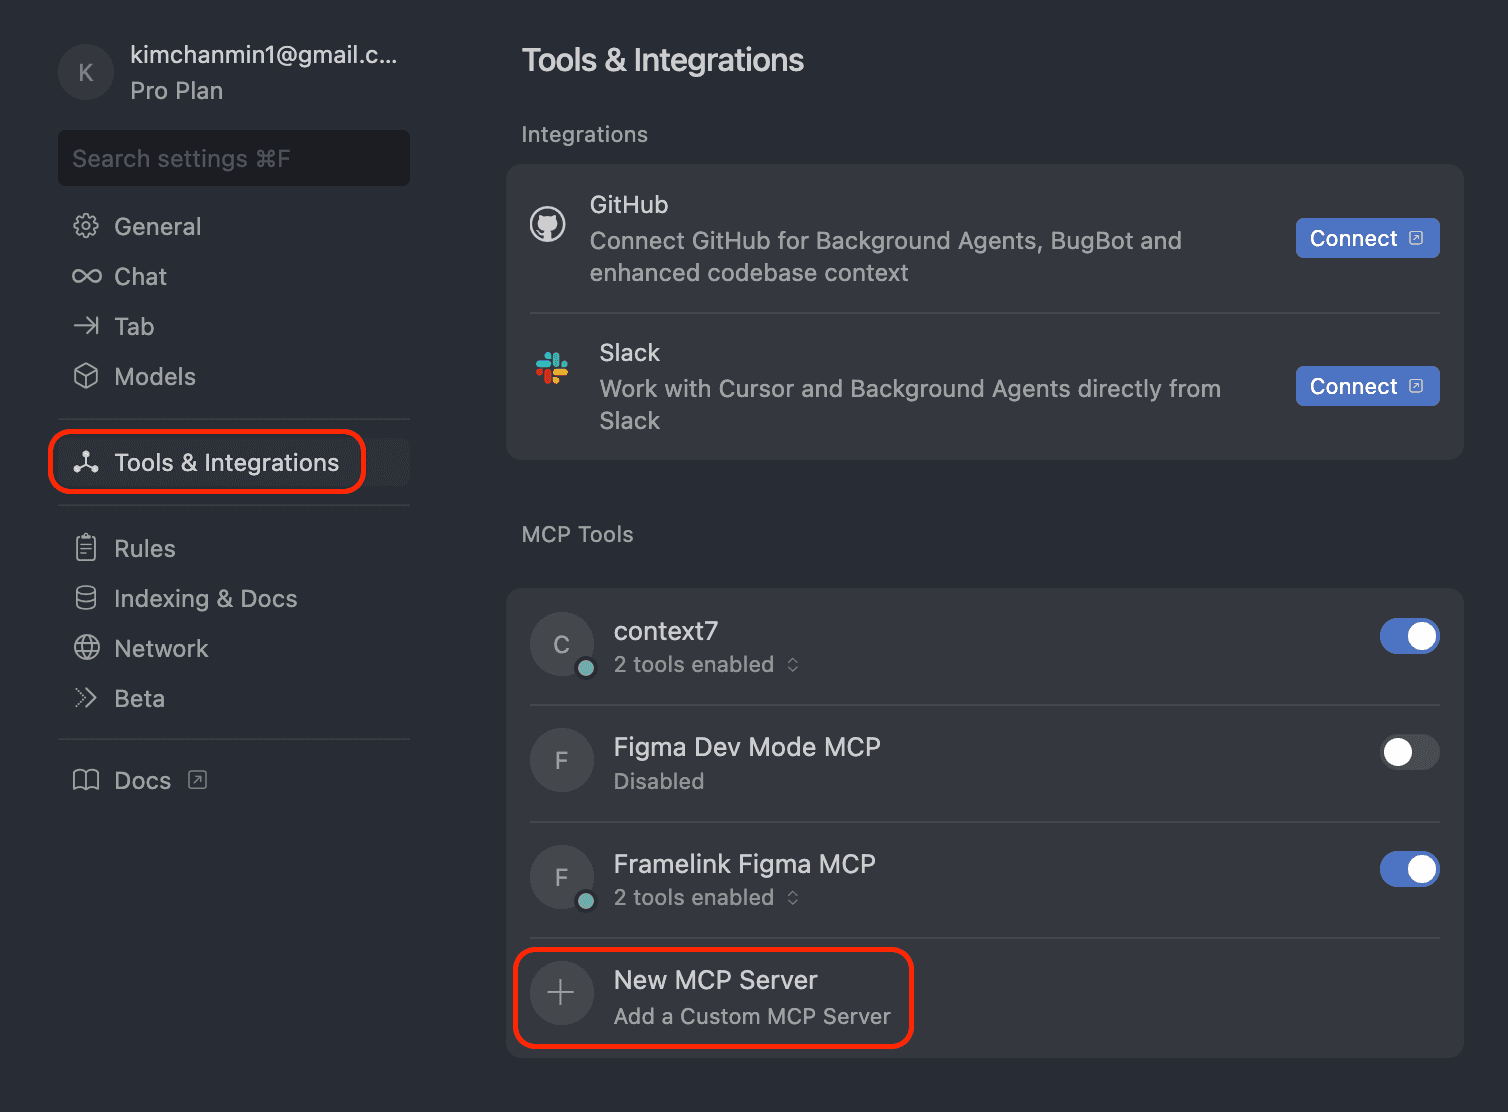
Task: Click the Chat infinity icon
Action: [86, 276]
